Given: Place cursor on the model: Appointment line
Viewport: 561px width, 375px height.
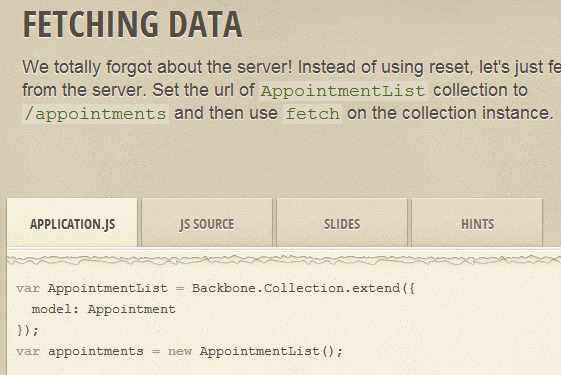Looking at the screenshot, I should coord(104,309).
